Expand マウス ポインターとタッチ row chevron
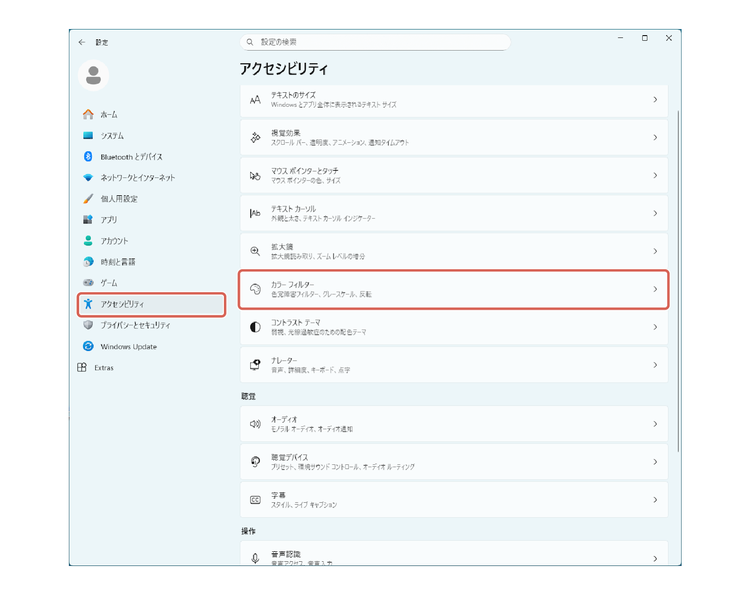Screen dimensions: 750x595 click(655, 176)
